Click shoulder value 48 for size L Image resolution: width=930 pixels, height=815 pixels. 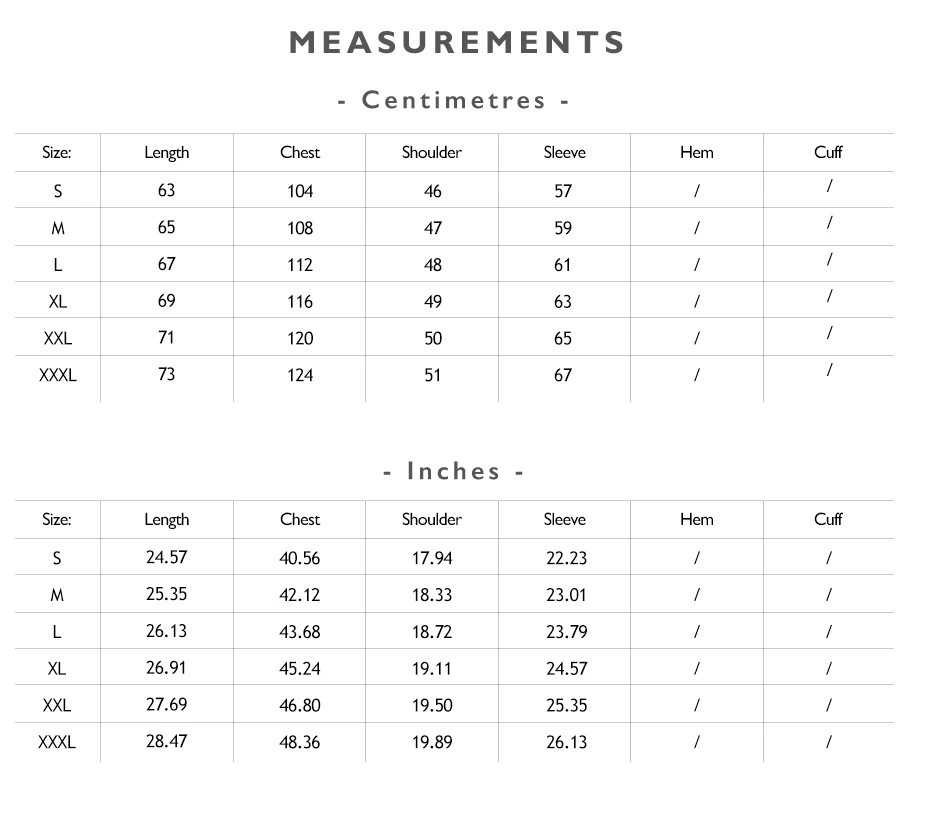click(x=433, y=265)
